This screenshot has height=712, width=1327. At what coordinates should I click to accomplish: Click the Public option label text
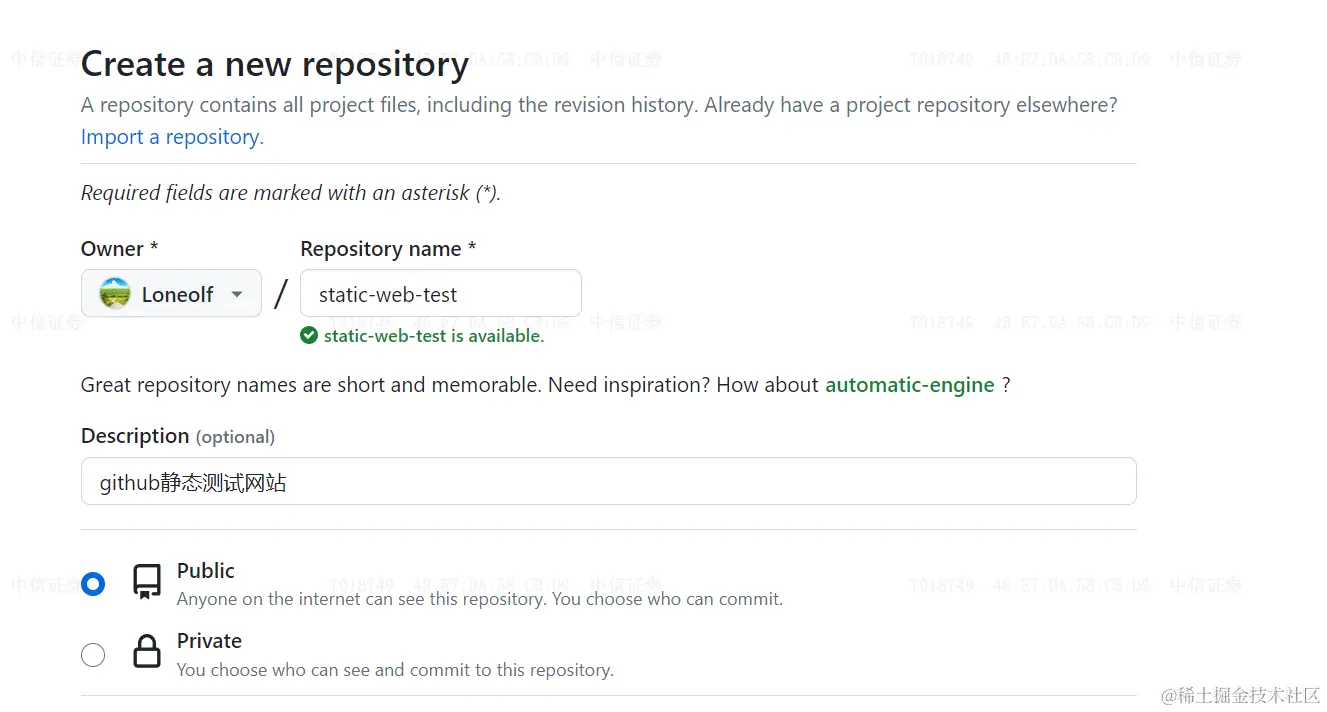click(x=205, y=571)
